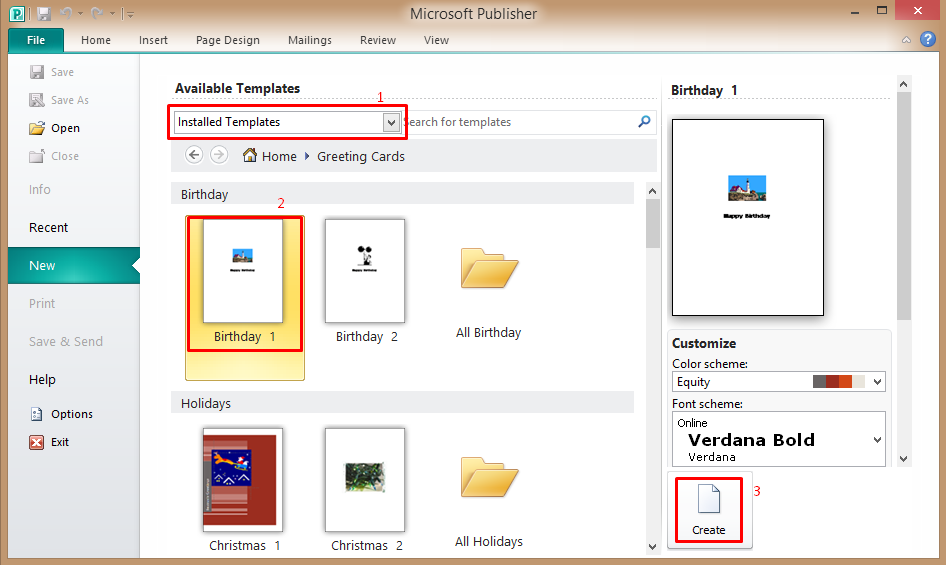
Task: Open the All Birthday folder
Action: [489, 269]
